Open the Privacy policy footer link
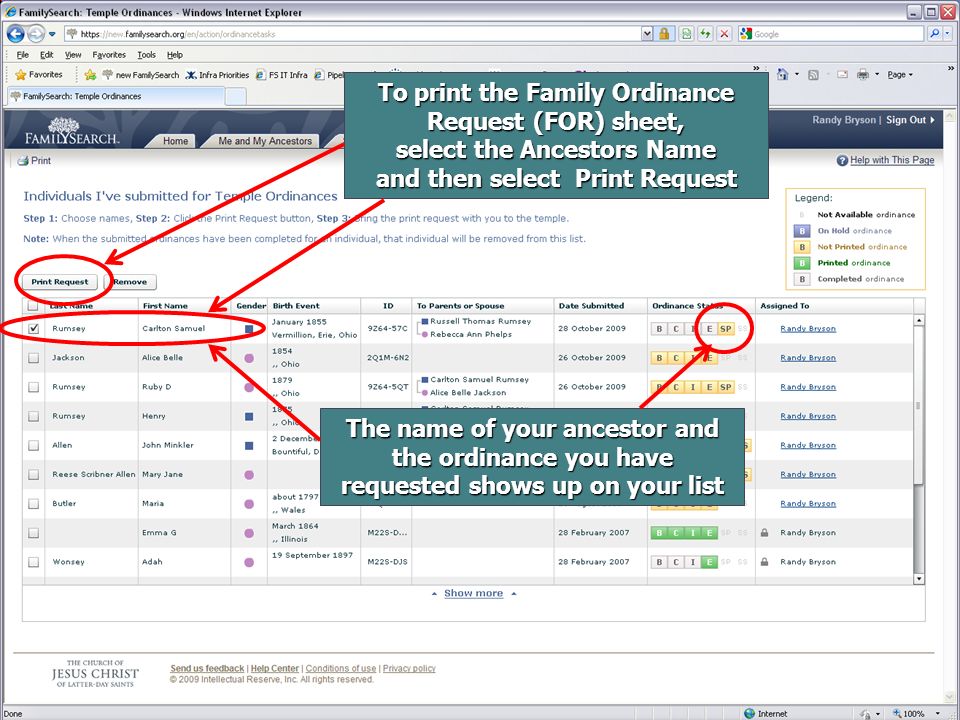 pos(409,669)
